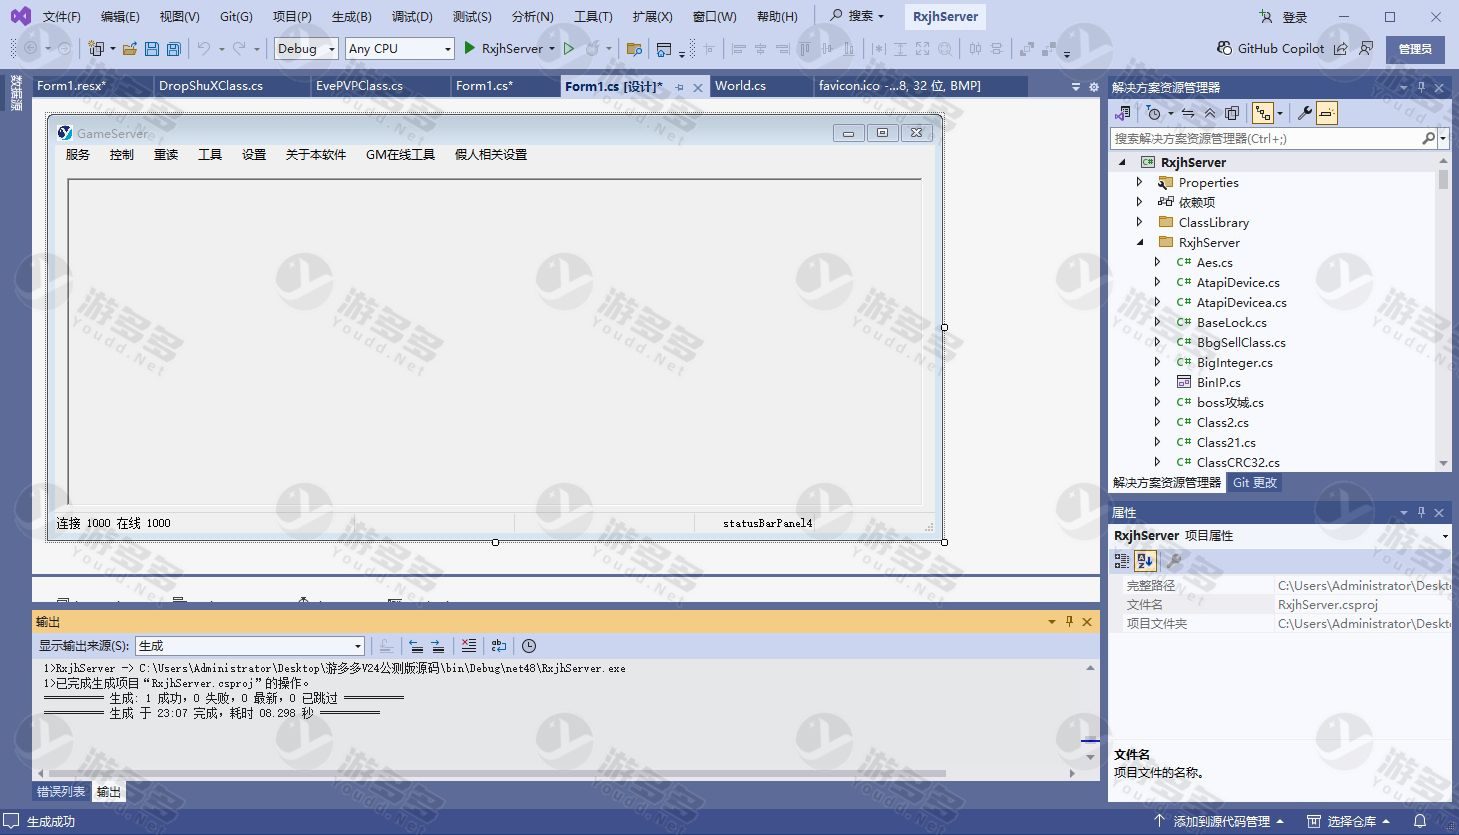
Task: Click Show All Files icon in Solution Explorer
Action: tap(1232, 113)
